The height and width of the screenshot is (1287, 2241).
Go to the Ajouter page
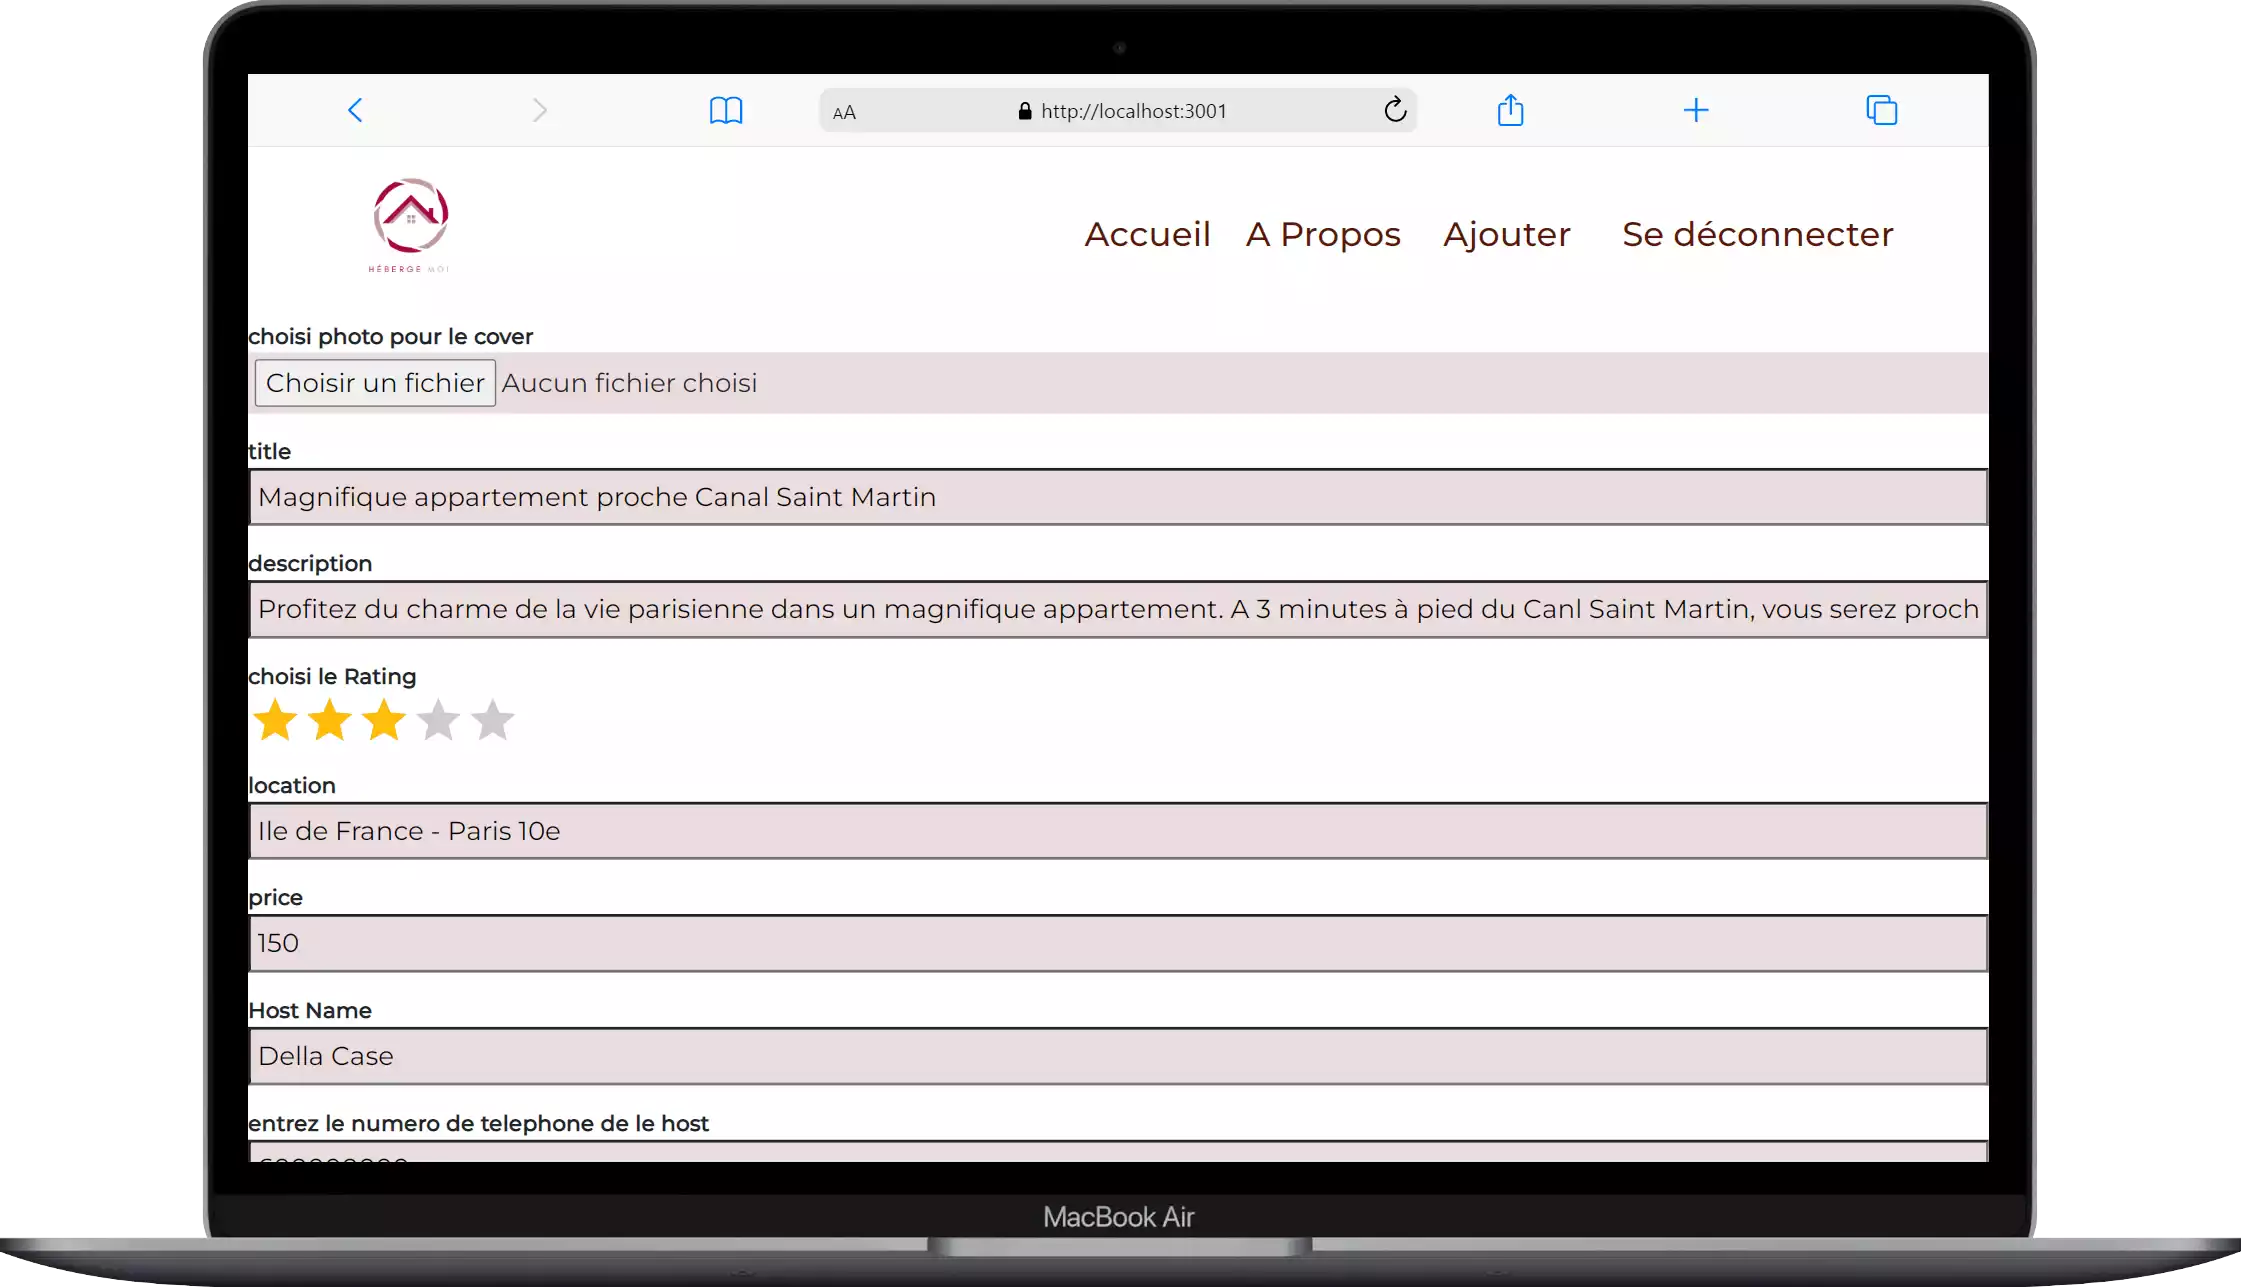point(1507,234)
